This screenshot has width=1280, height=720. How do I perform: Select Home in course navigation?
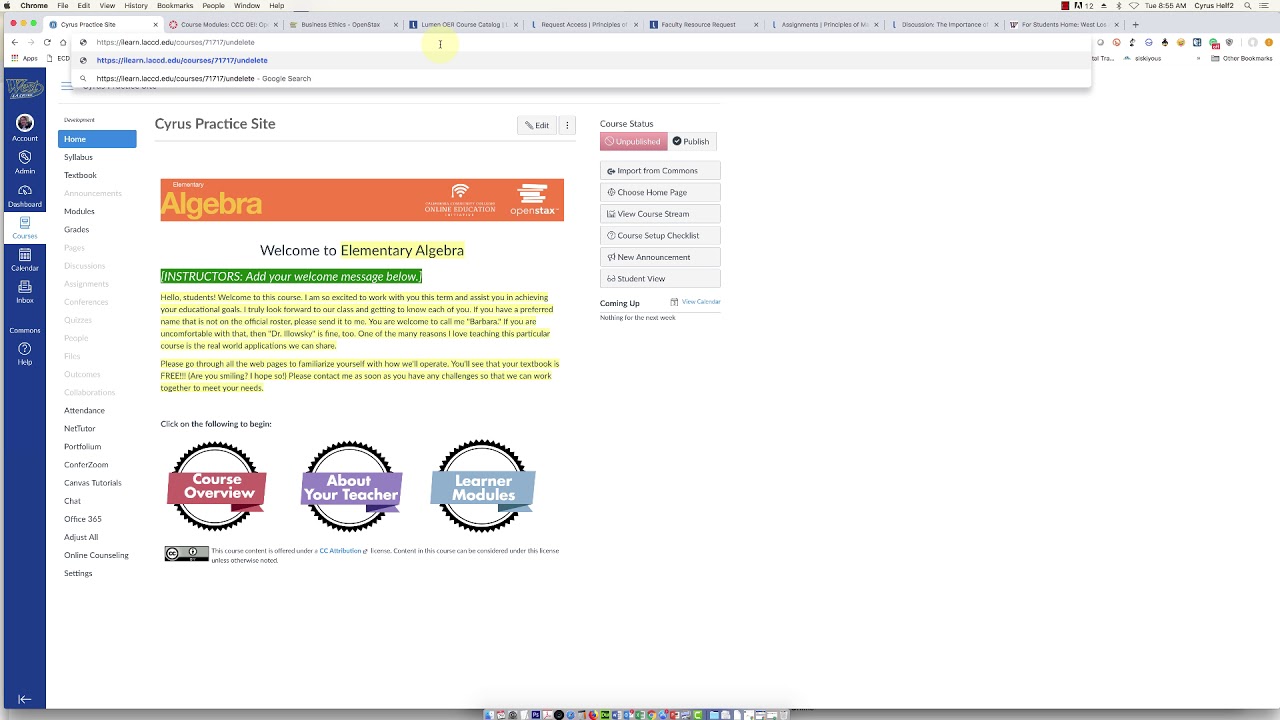tap(97, 139)
